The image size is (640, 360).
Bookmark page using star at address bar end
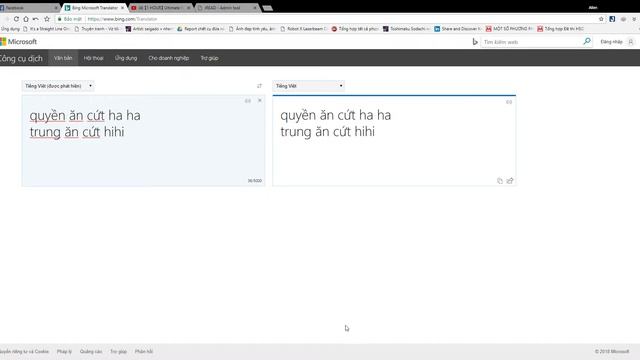[x=601, y=19]
